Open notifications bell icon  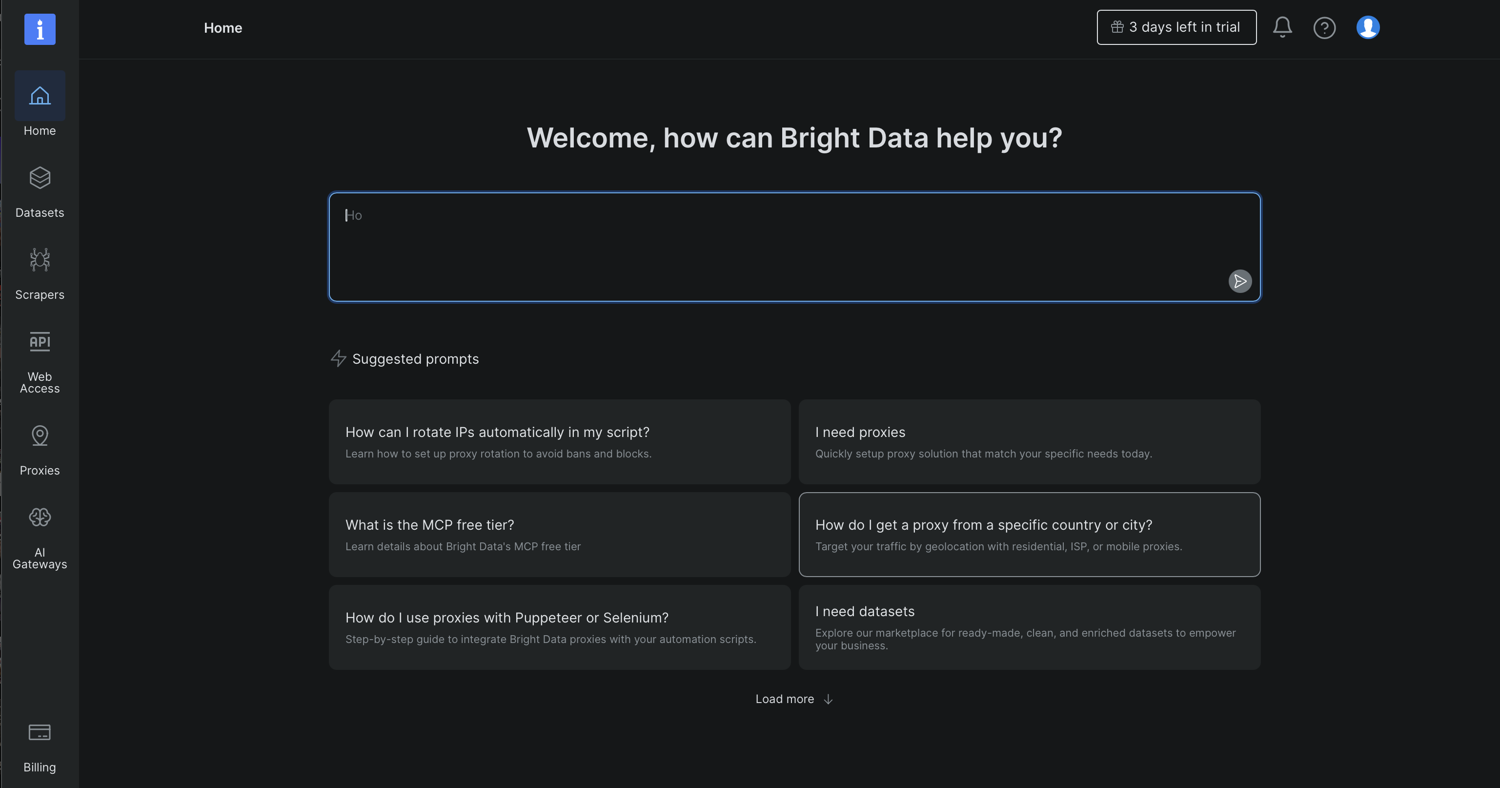1282,28
